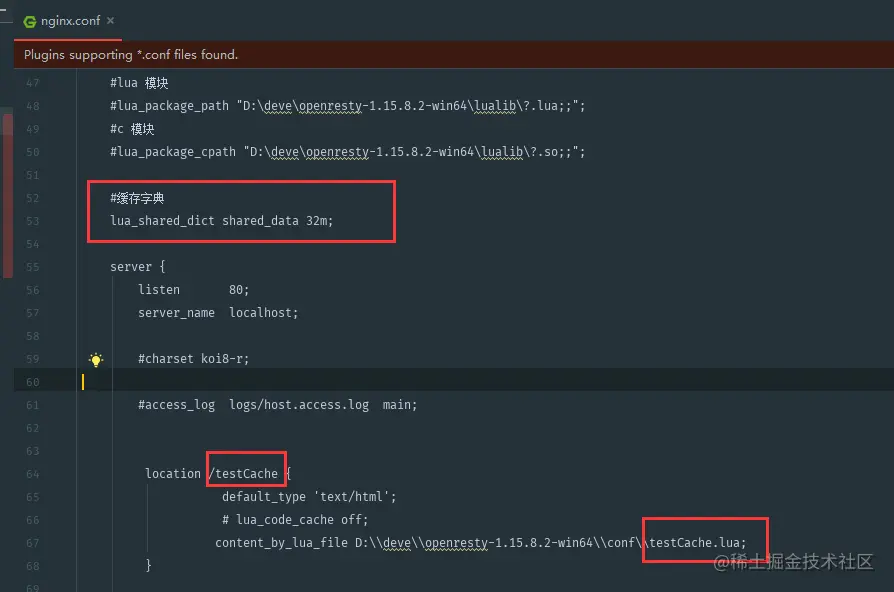Click the closing brace on line 68
The height and width of the screenshot is (592, 894).
pos(148,565)
